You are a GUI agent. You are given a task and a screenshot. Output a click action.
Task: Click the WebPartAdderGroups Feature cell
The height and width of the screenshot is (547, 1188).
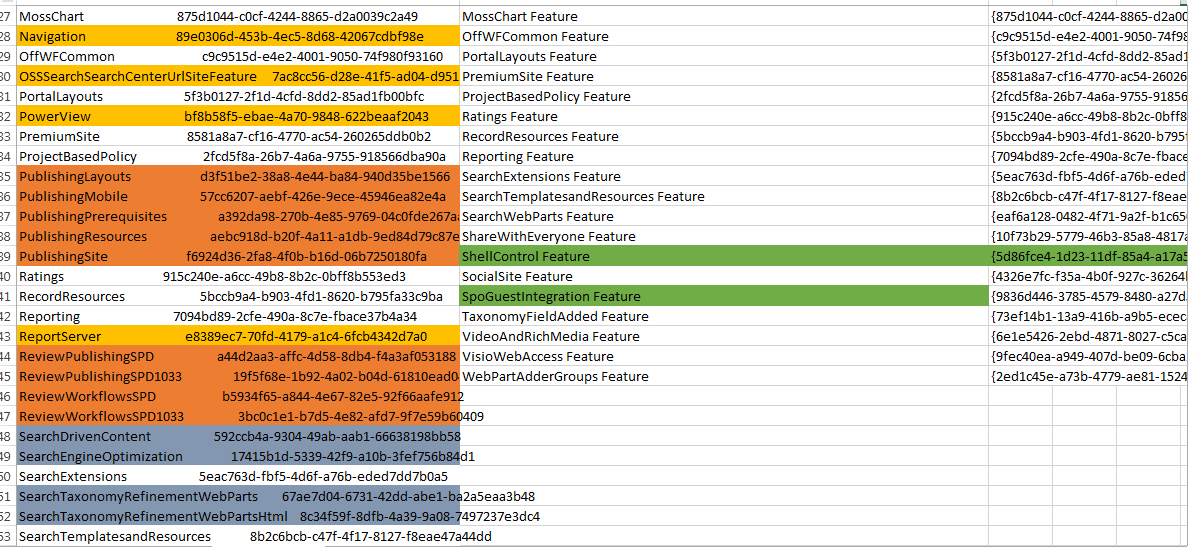tap(555, 377)
